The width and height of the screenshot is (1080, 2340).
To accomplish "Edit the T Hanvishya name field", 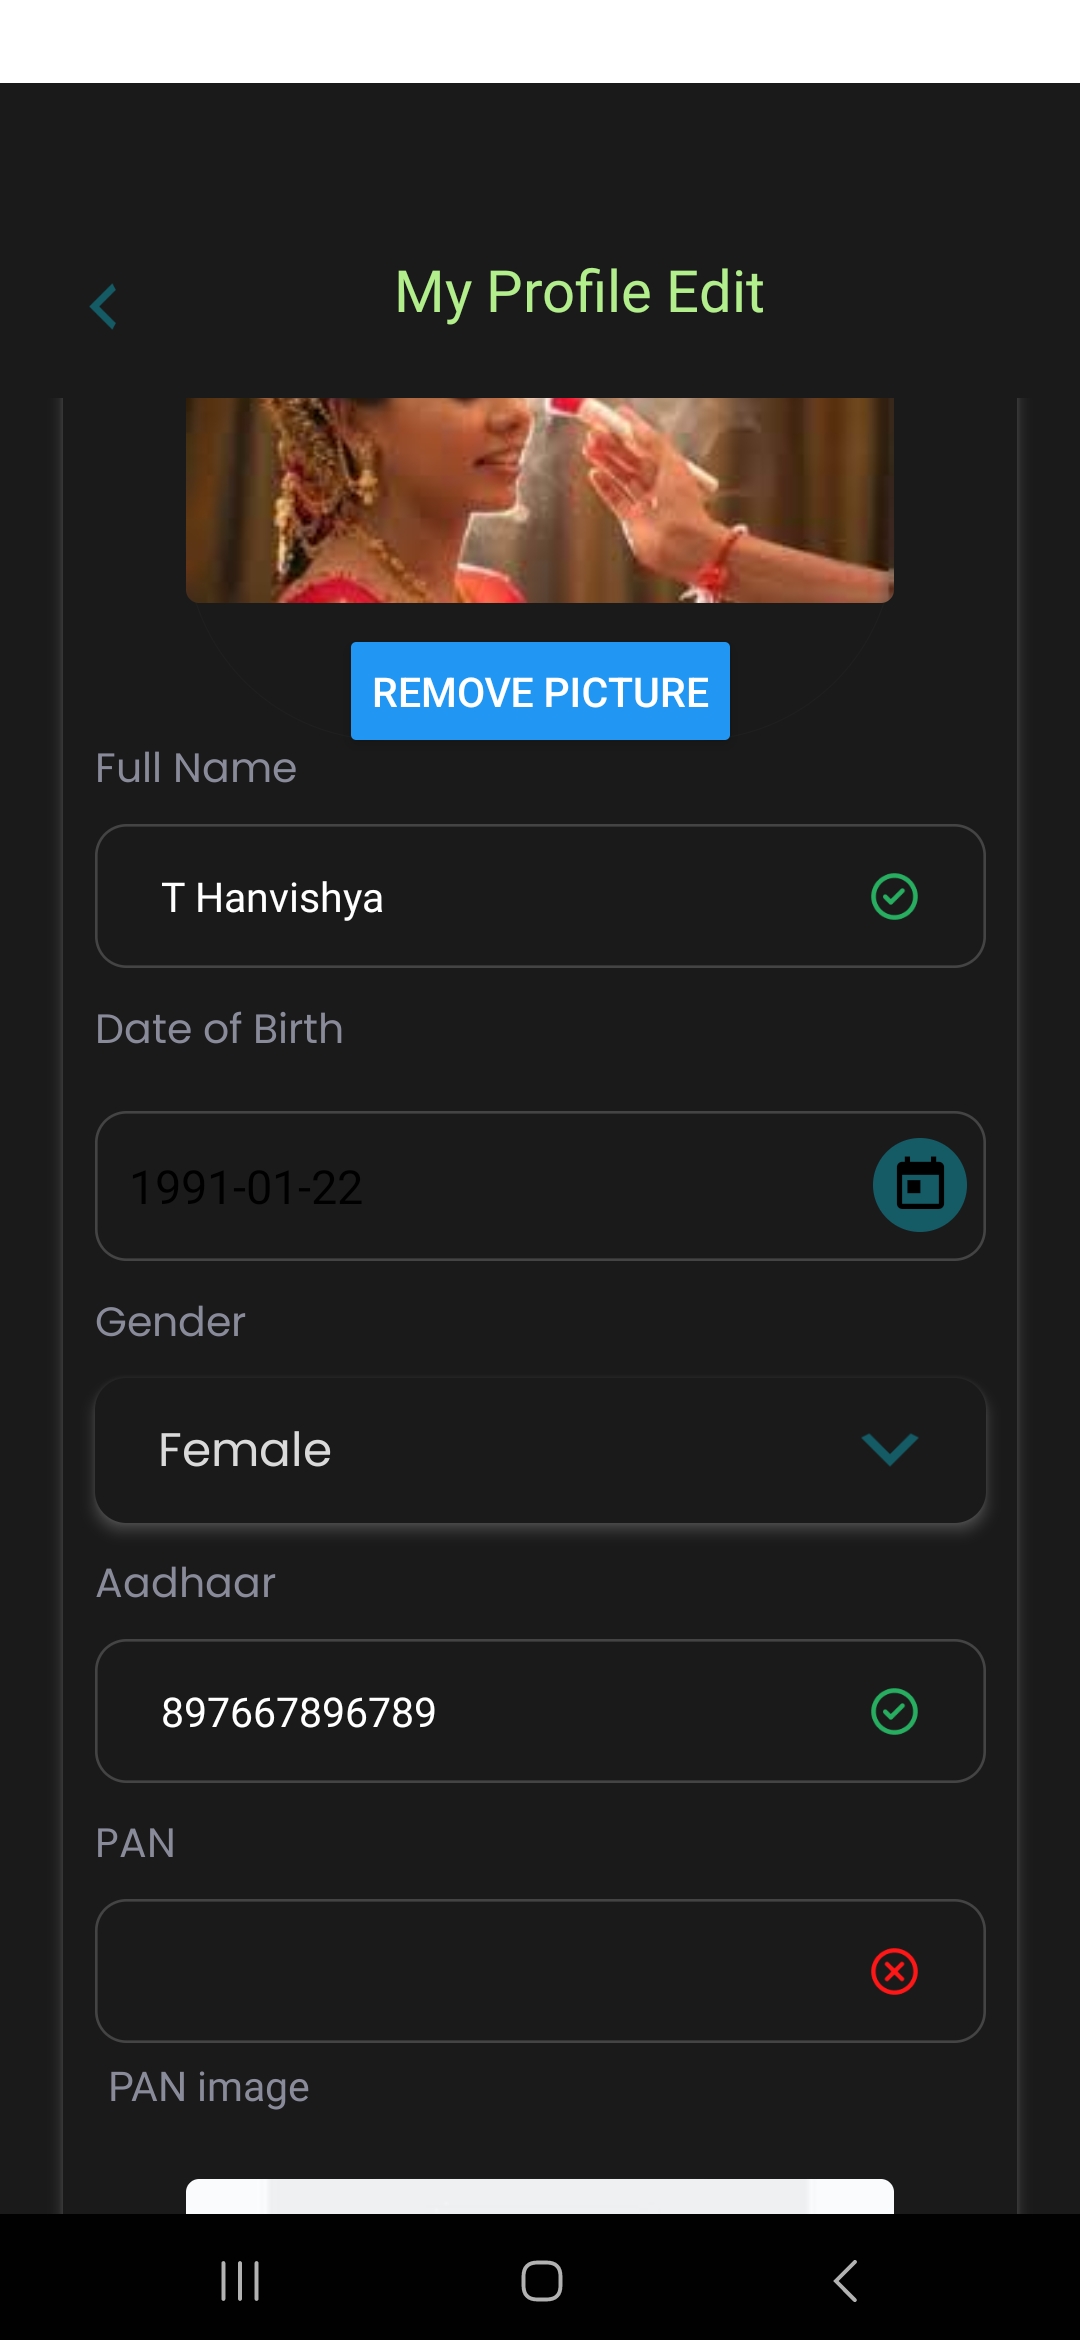I will coord(540,896).
